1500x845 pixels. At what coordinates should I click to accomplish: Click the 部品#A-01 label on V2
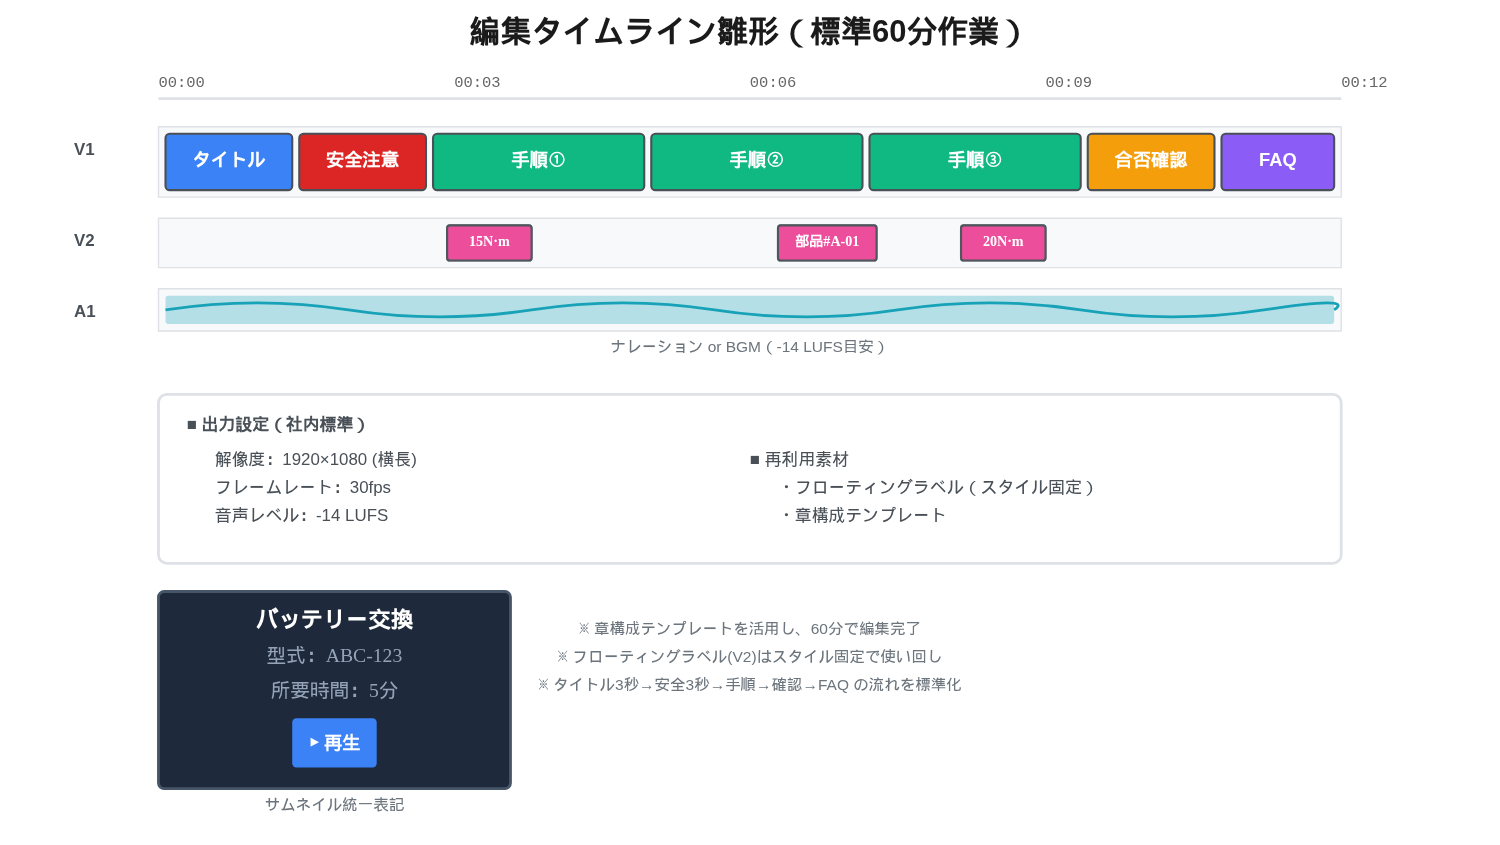(x=827, y=242)
